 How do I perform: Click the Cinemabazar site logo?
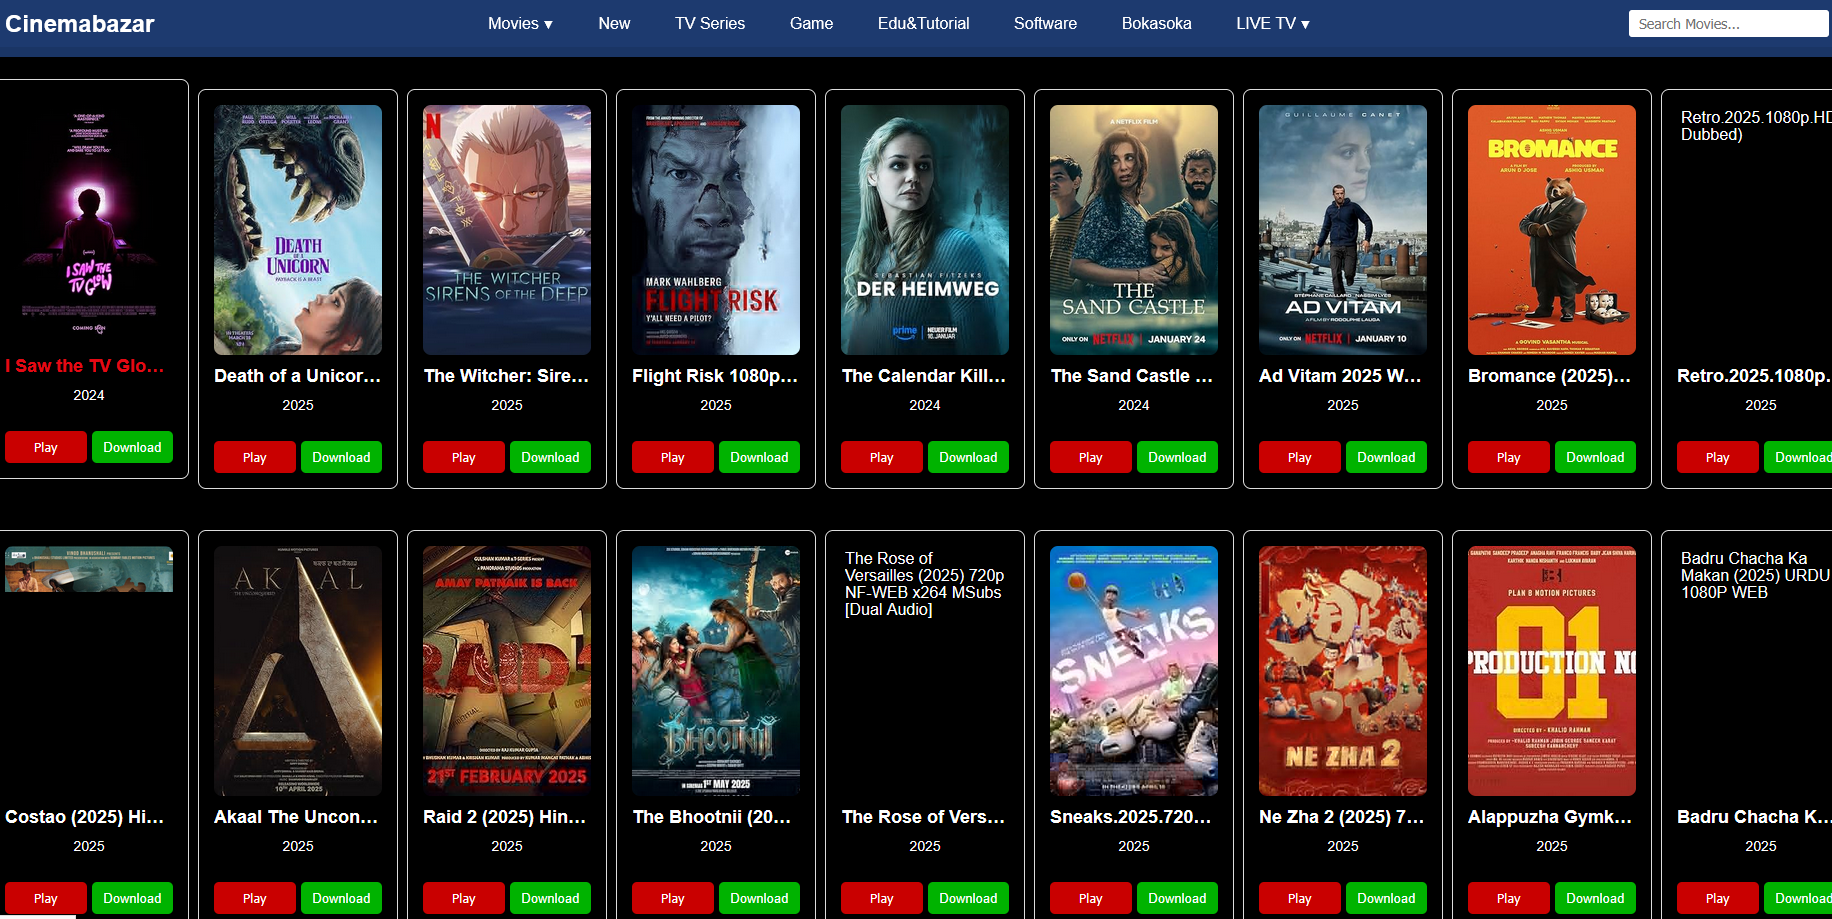(80, 24)
